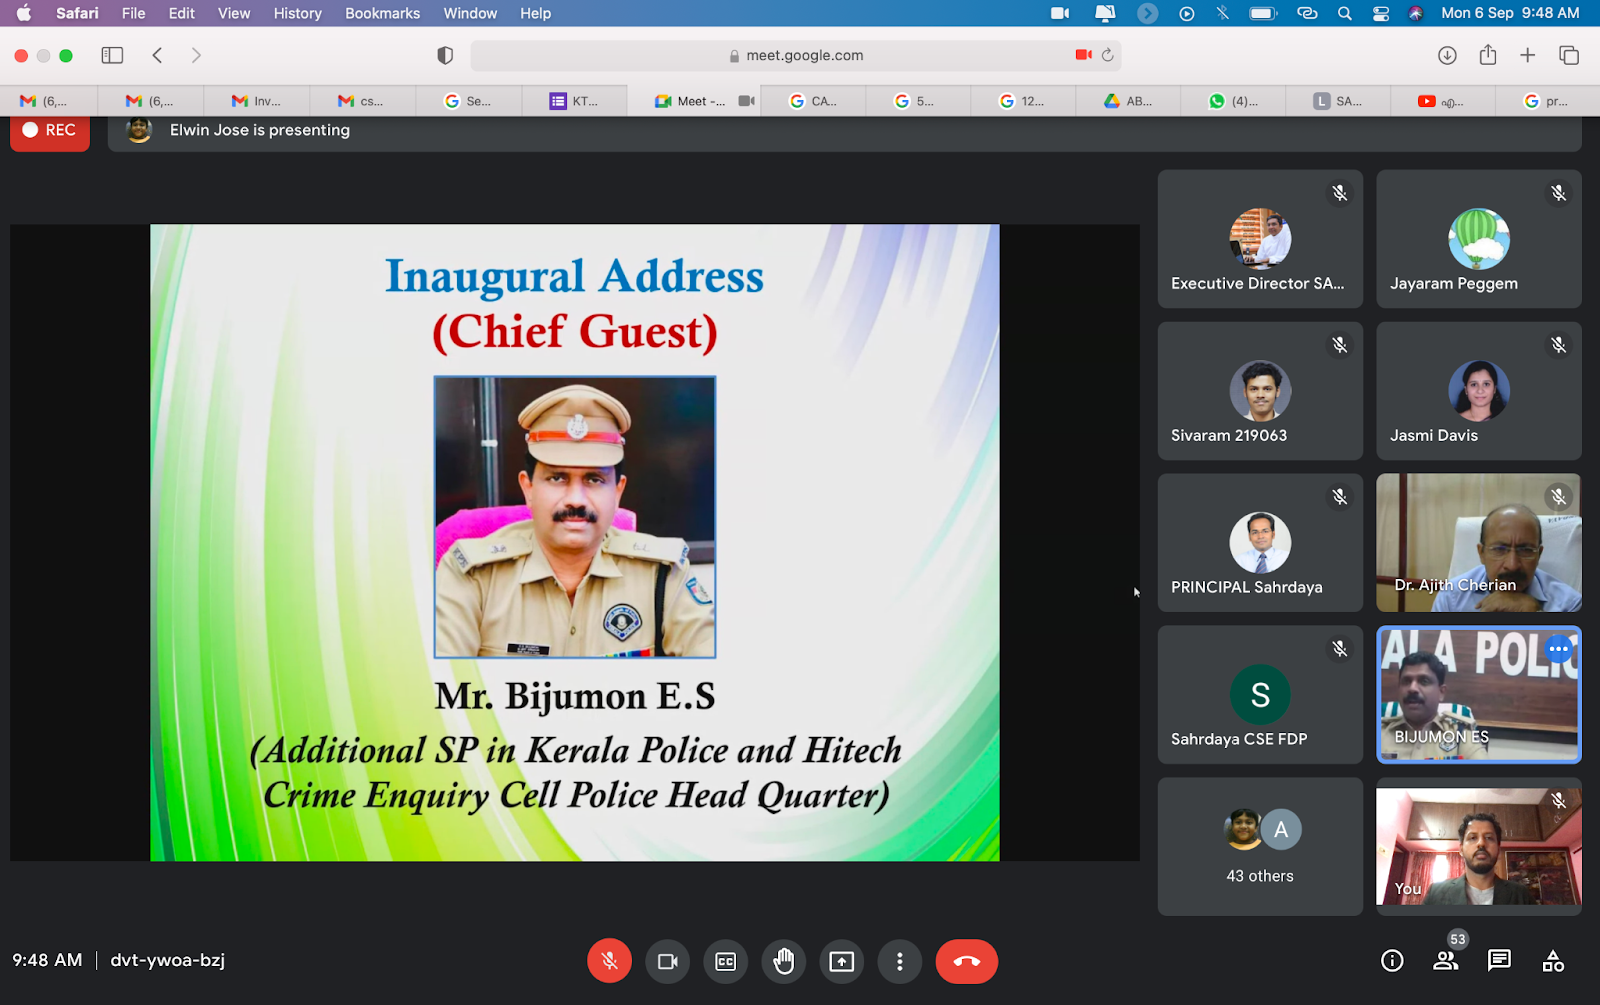This screenshot has width=1600, height=1005.
Task: Open the History menu
Action: (298, 13)
